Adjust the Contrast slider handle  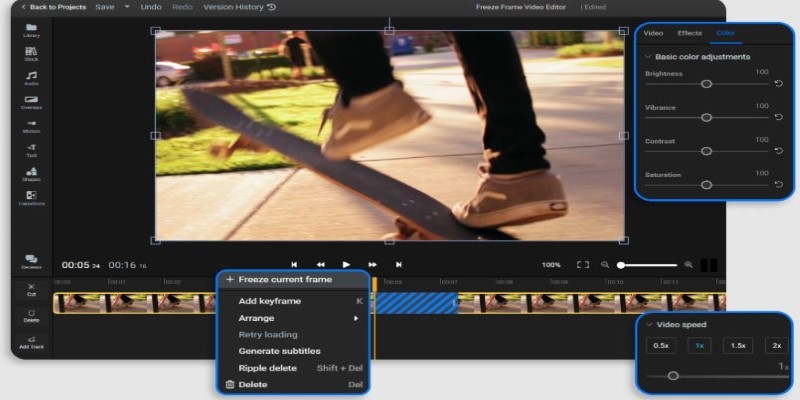[706, 151]
